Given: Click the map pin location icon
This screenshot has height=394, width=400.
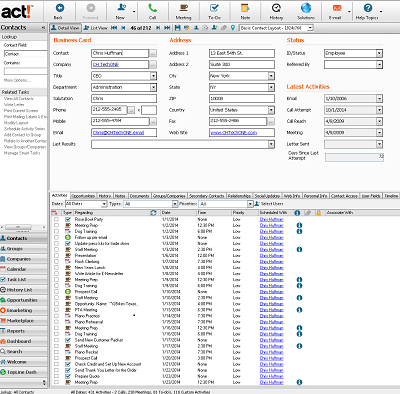Looking at the screenshot, I should (233, 28).
